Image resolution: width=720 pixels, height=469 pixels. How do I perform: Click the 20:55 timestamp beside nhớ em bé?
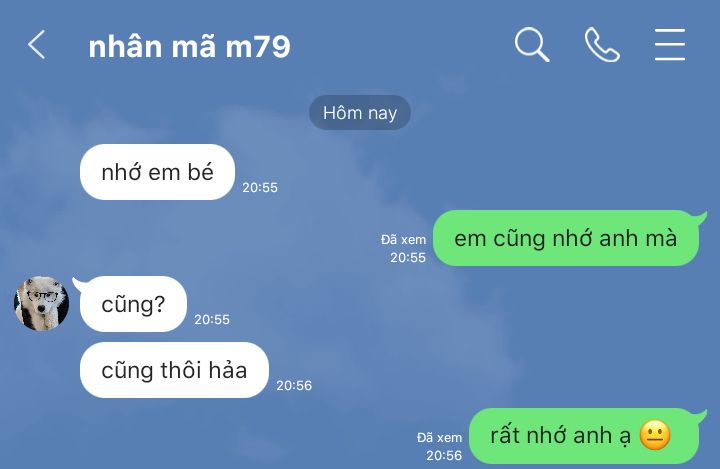[260, 187]
